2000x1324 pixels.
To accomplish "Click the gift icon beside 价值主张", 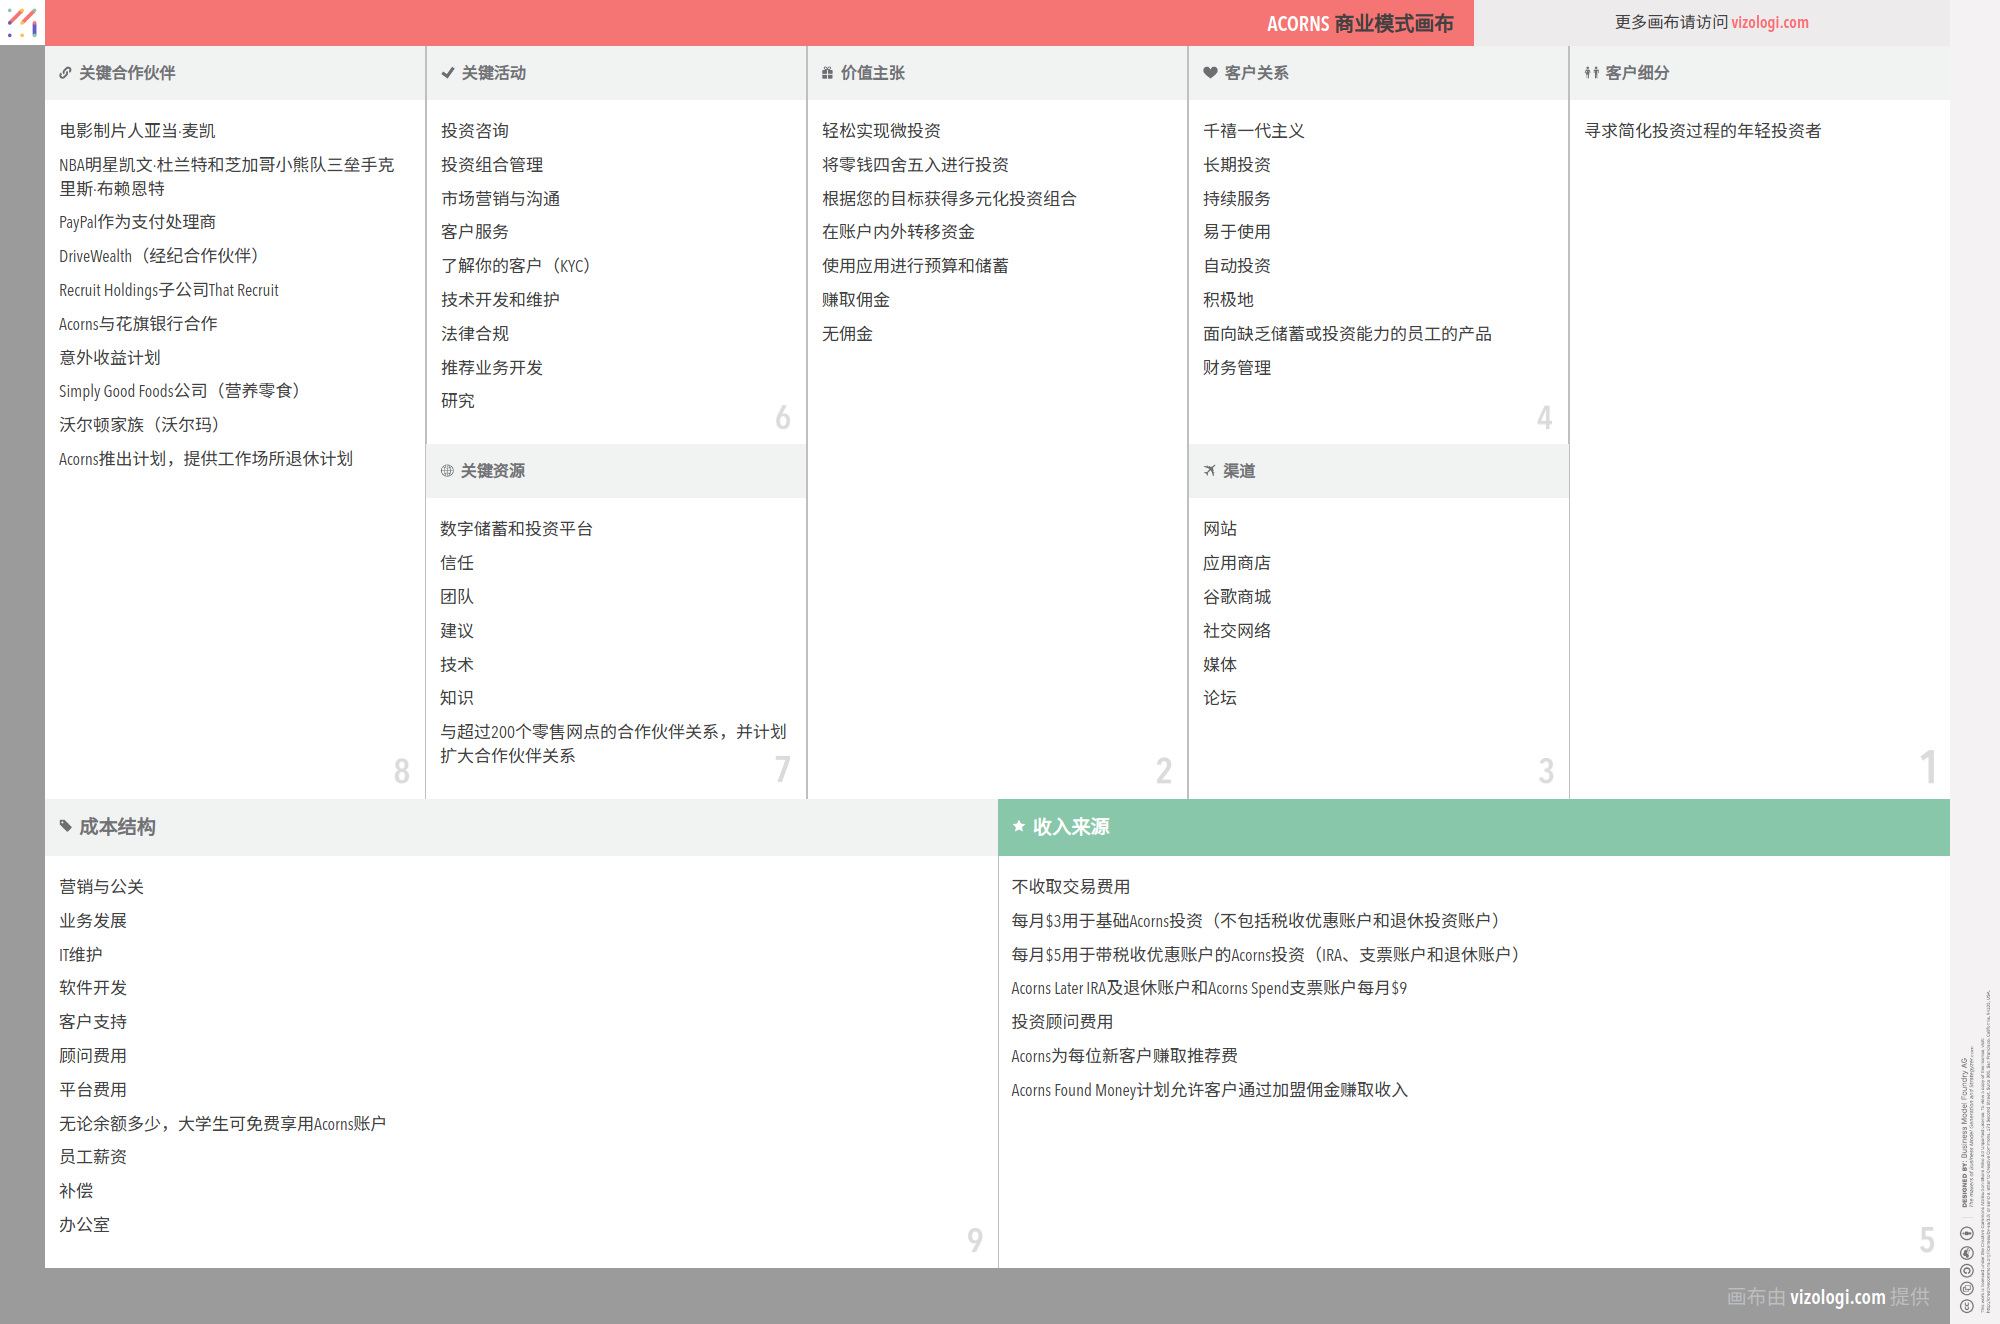I will pos(827,73).
